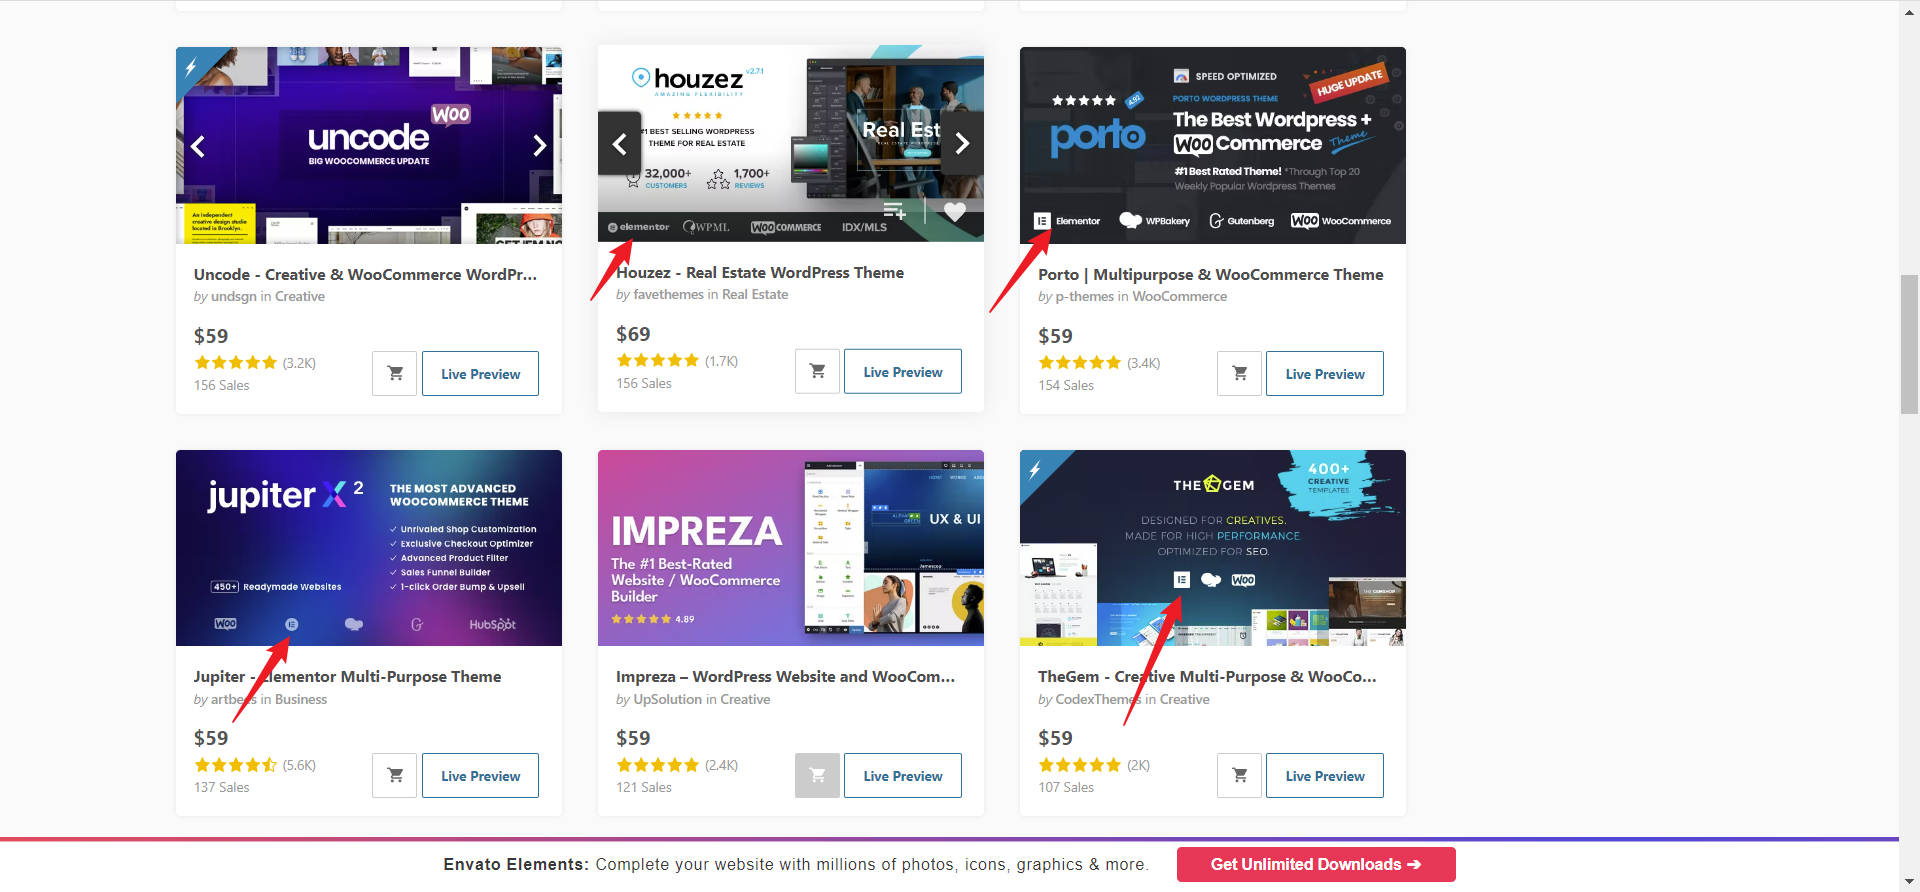This screenshot has width=1920, height=892.
Task: Add TheGem theme to cart
Action: pos(1239,775)
